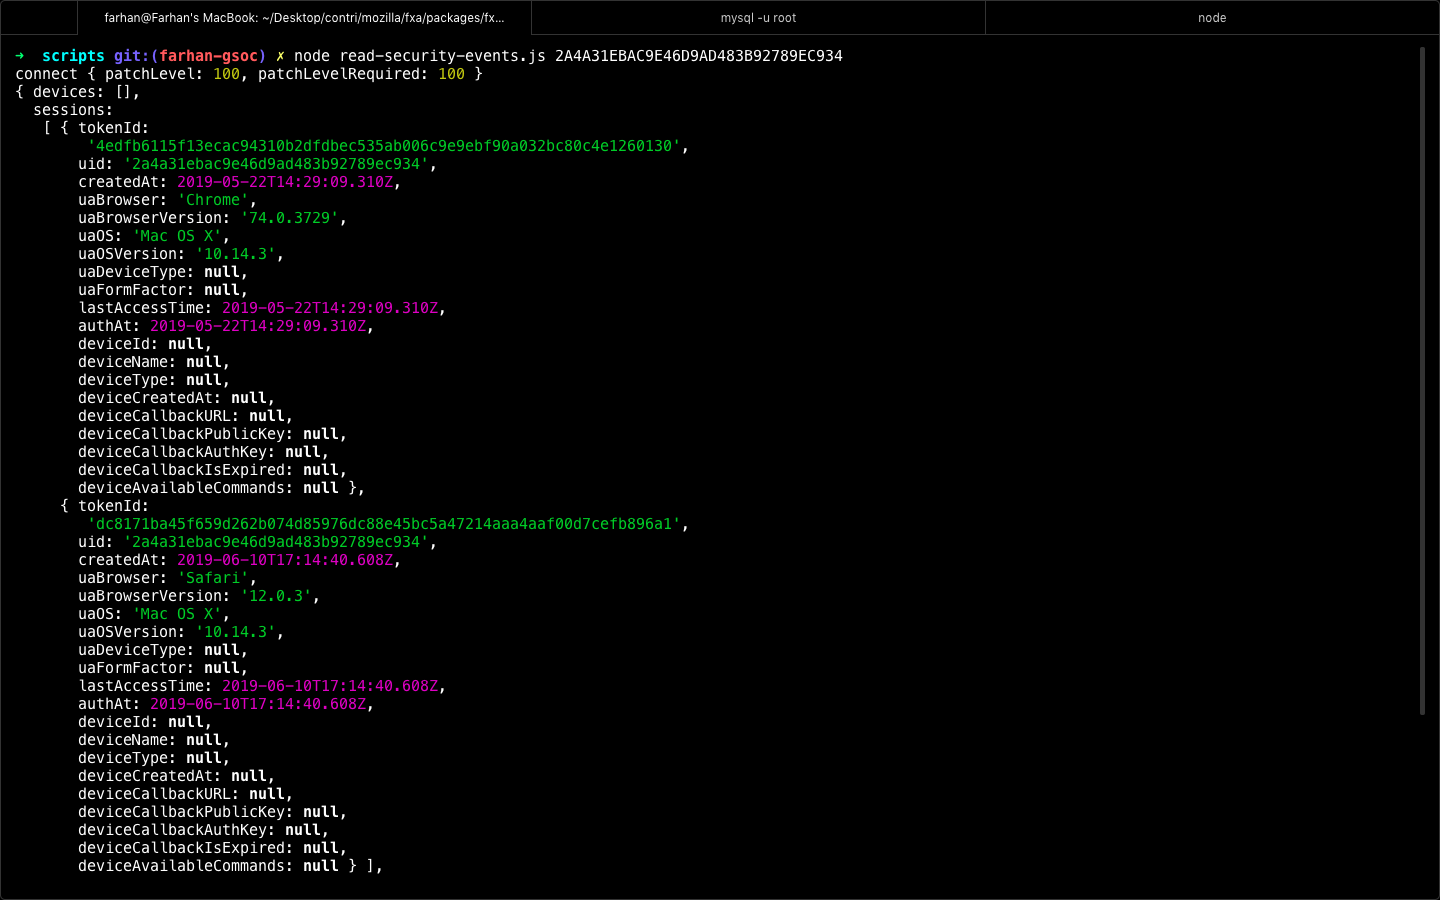Click the 'Chrome' uaBrowser value
Viewport: 1440px width, 900px height.
click(x=213, y=200)
